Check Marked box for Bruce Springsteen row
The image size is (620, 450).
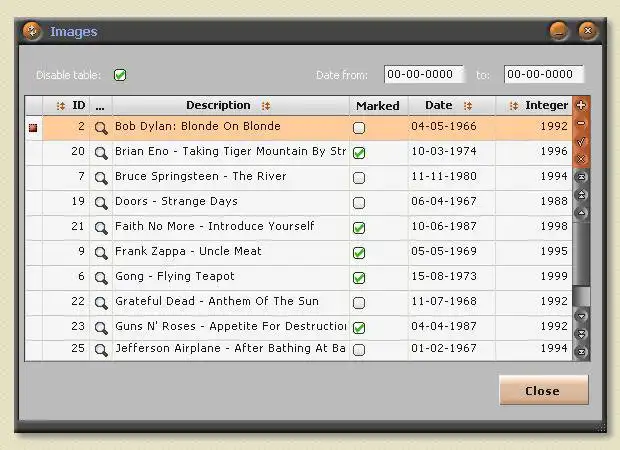[x=359, y=178]
